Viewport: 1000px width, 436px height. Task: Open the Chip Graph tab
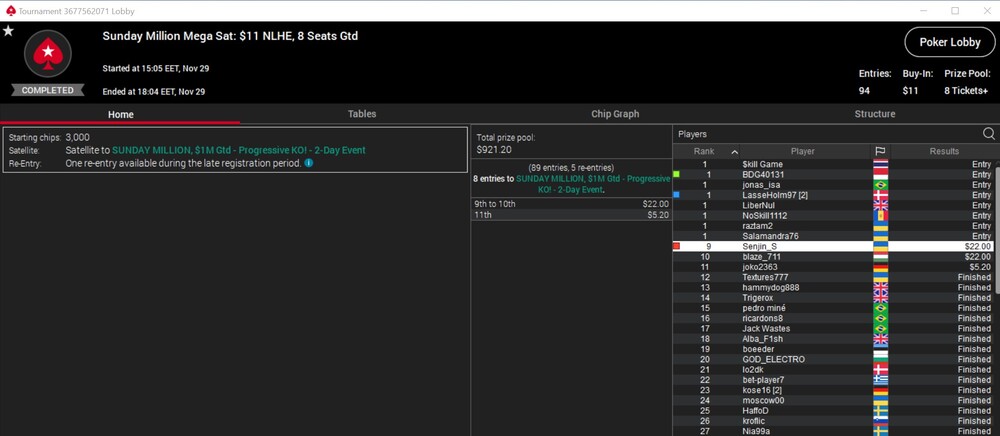click(615, 114)
